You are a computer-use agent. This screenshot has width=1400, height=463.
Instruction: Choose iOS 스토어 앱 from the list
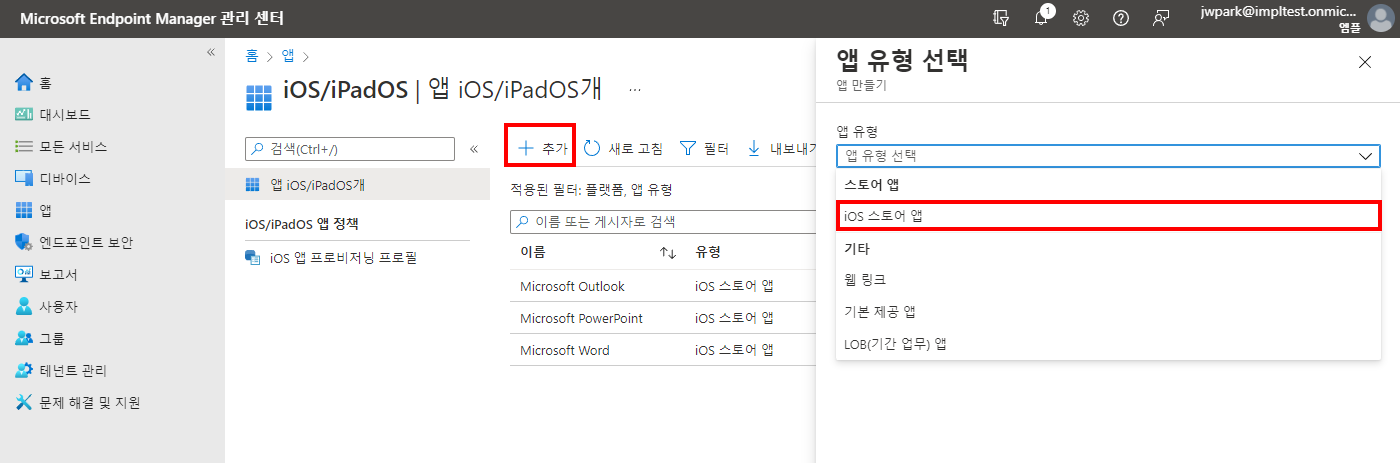[x=1108, y=216]
